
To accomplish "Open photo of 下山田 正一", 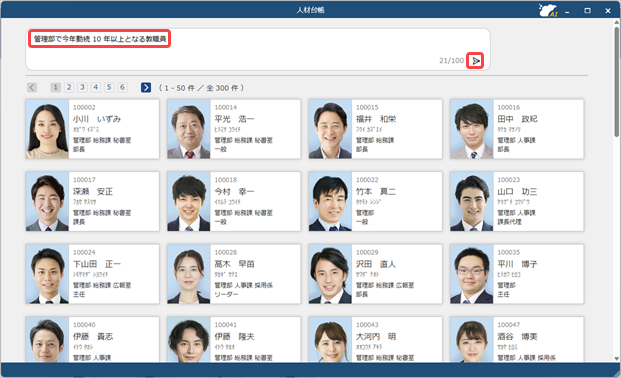I will (x=47, y=274).
